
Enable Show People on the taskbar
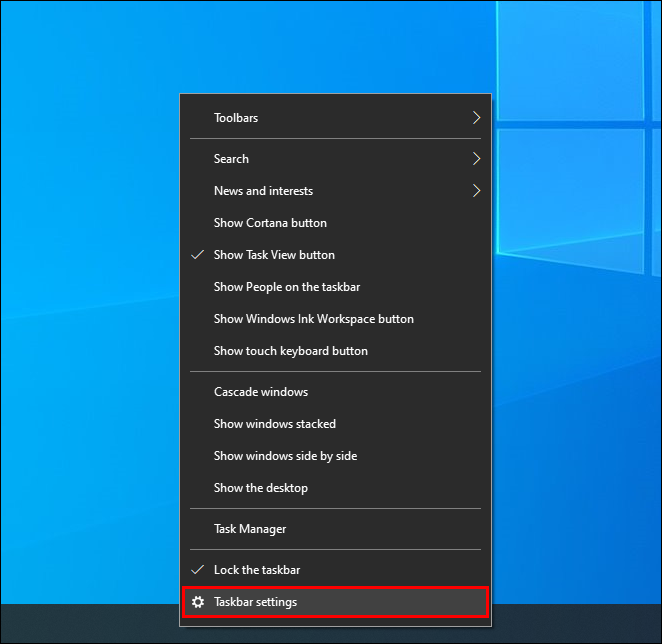(x=286, y=287)
